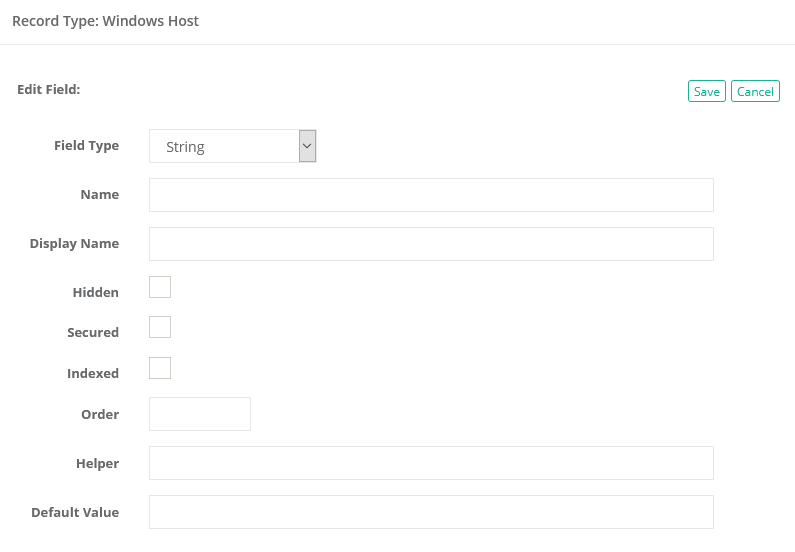795x552 pixels.
Task: Select the Display Name label text
Action: point(74,244)
